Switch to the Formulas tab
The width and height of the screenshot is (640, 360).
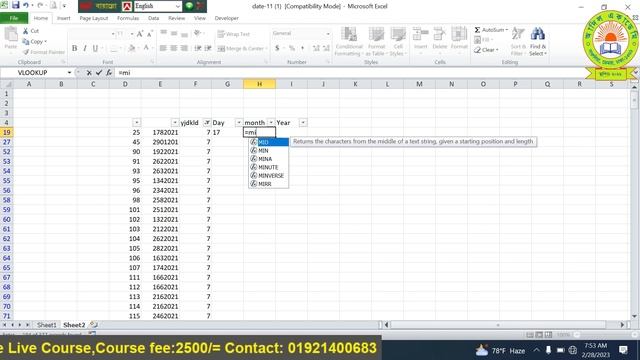pyautogui.click(x=128, y=18)
